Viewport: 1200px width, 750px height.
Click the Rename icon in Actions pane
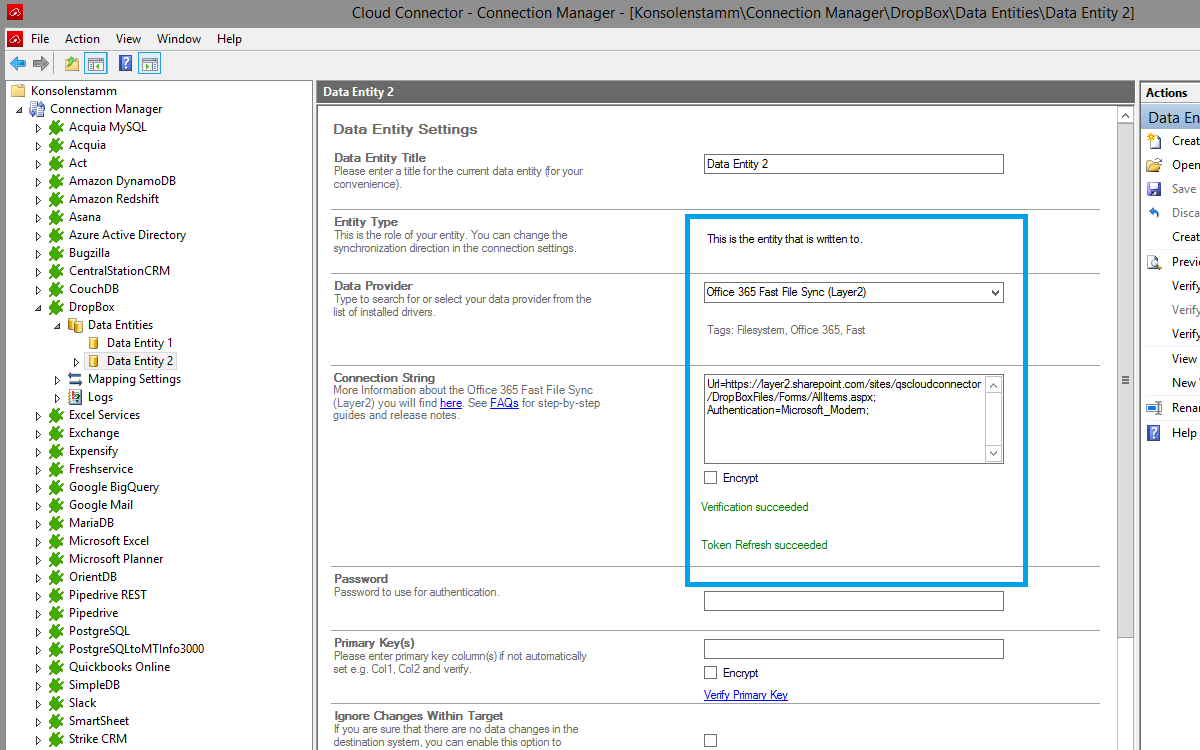(1154, 408)
